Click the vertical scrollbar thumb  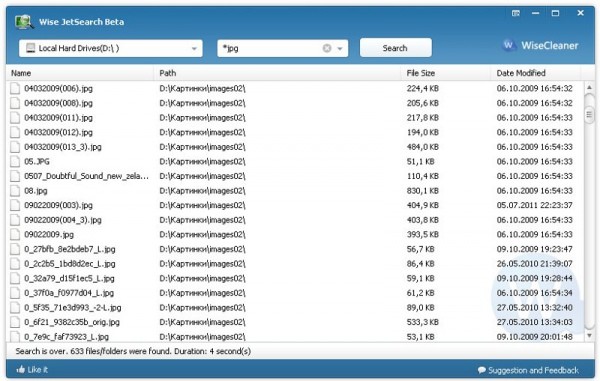589,115
